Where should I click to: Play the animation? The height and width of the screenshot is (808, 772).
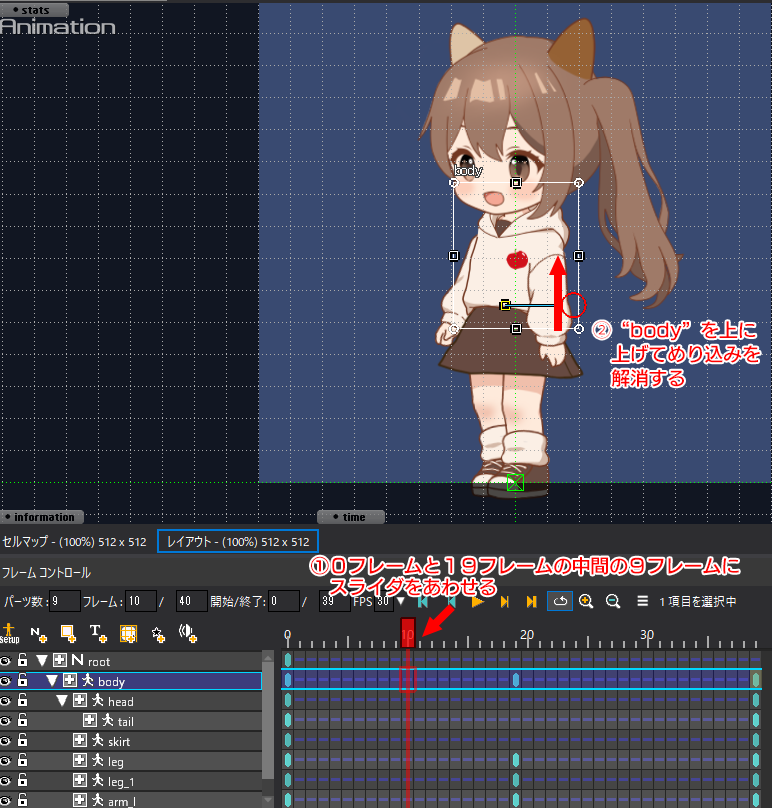coord(478,601)
